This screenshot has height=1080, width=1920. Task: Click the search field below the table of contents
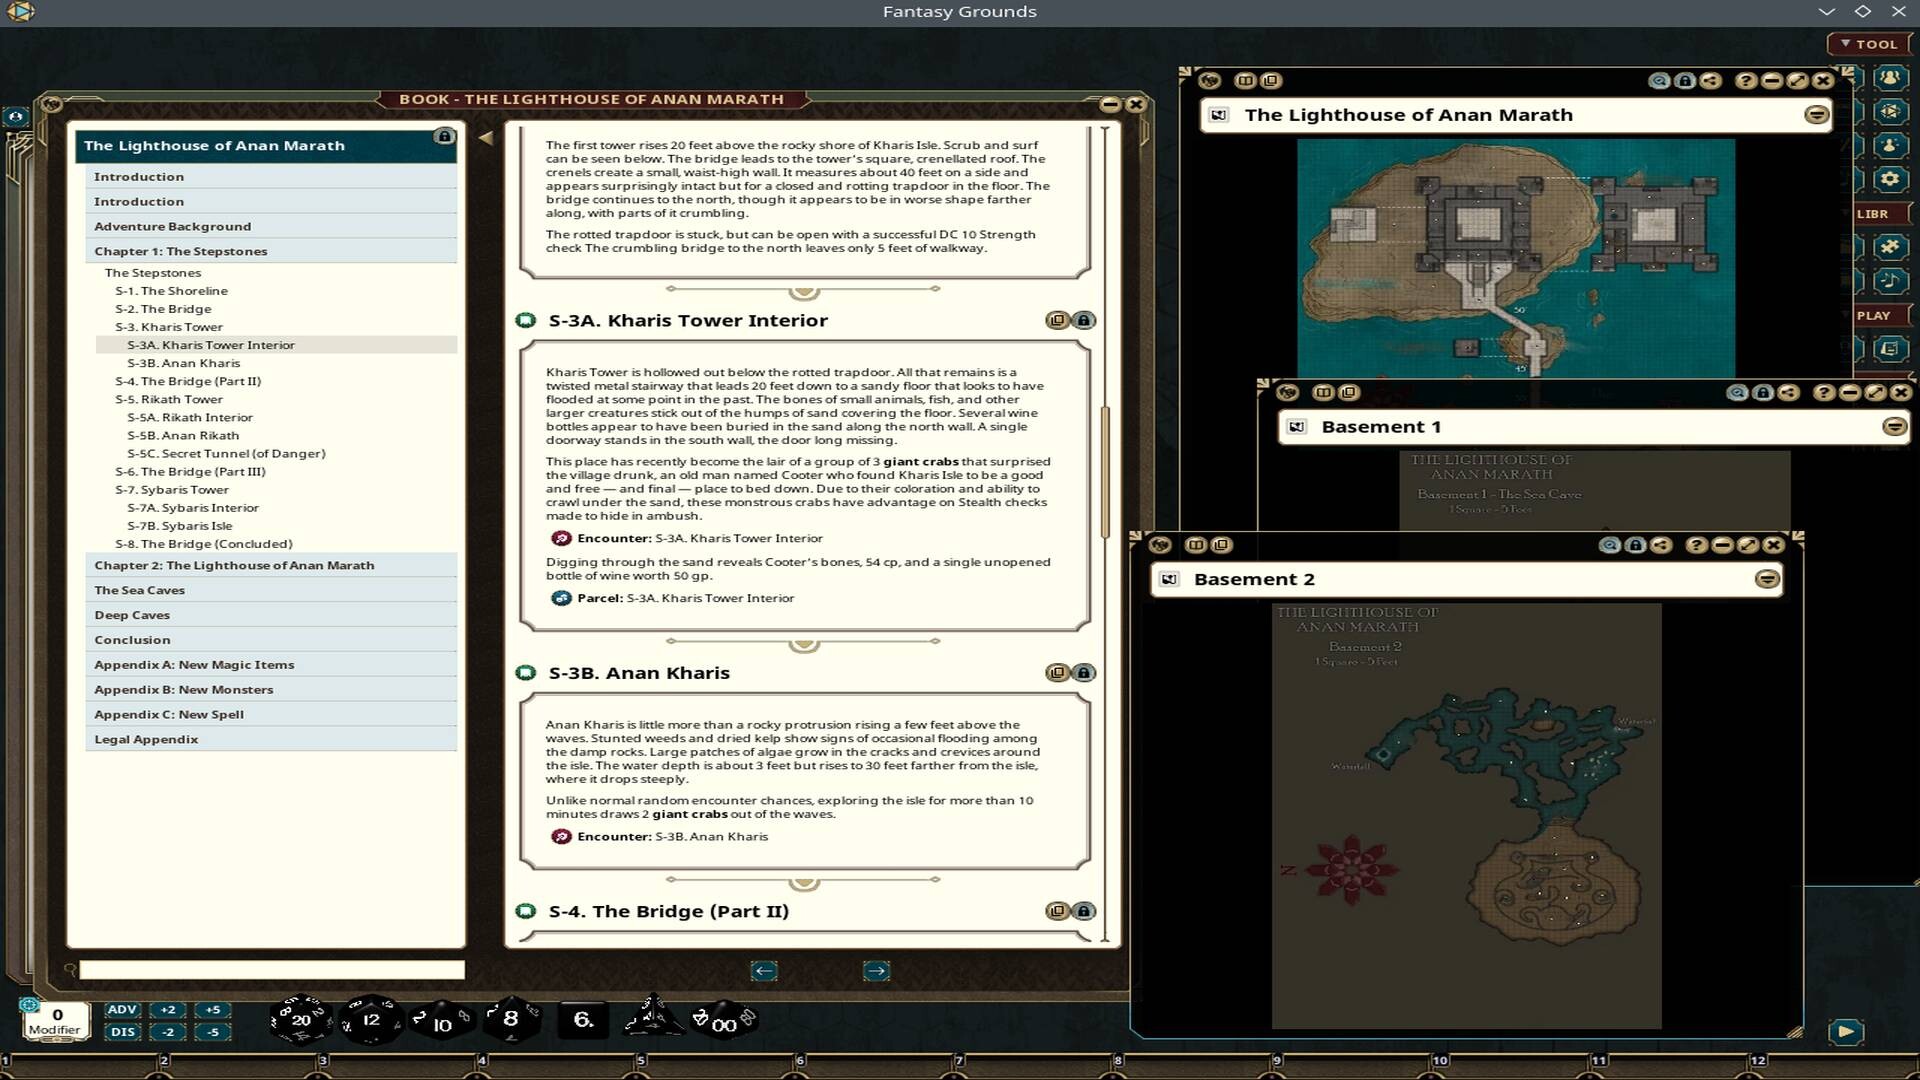tap(270, 971)
